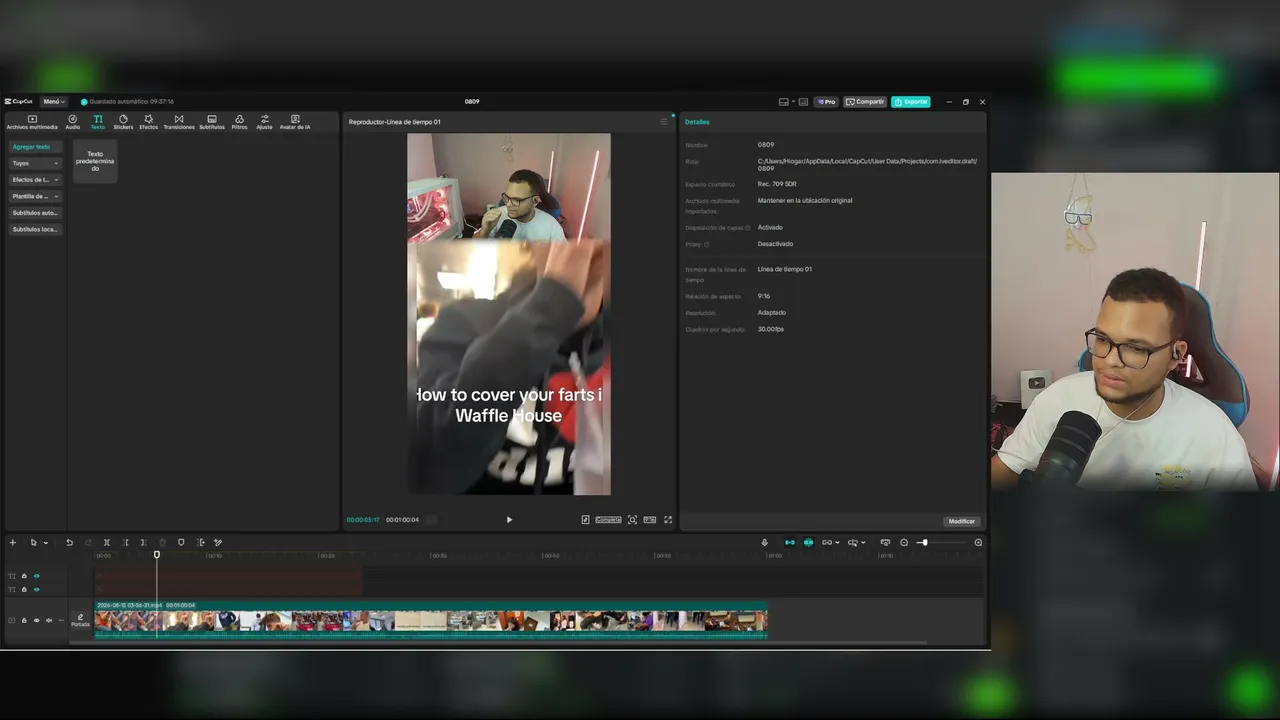This screenshot has width=1280, height=720.
Task: Click the info icon beside Proxy
Action: point(706,244)
